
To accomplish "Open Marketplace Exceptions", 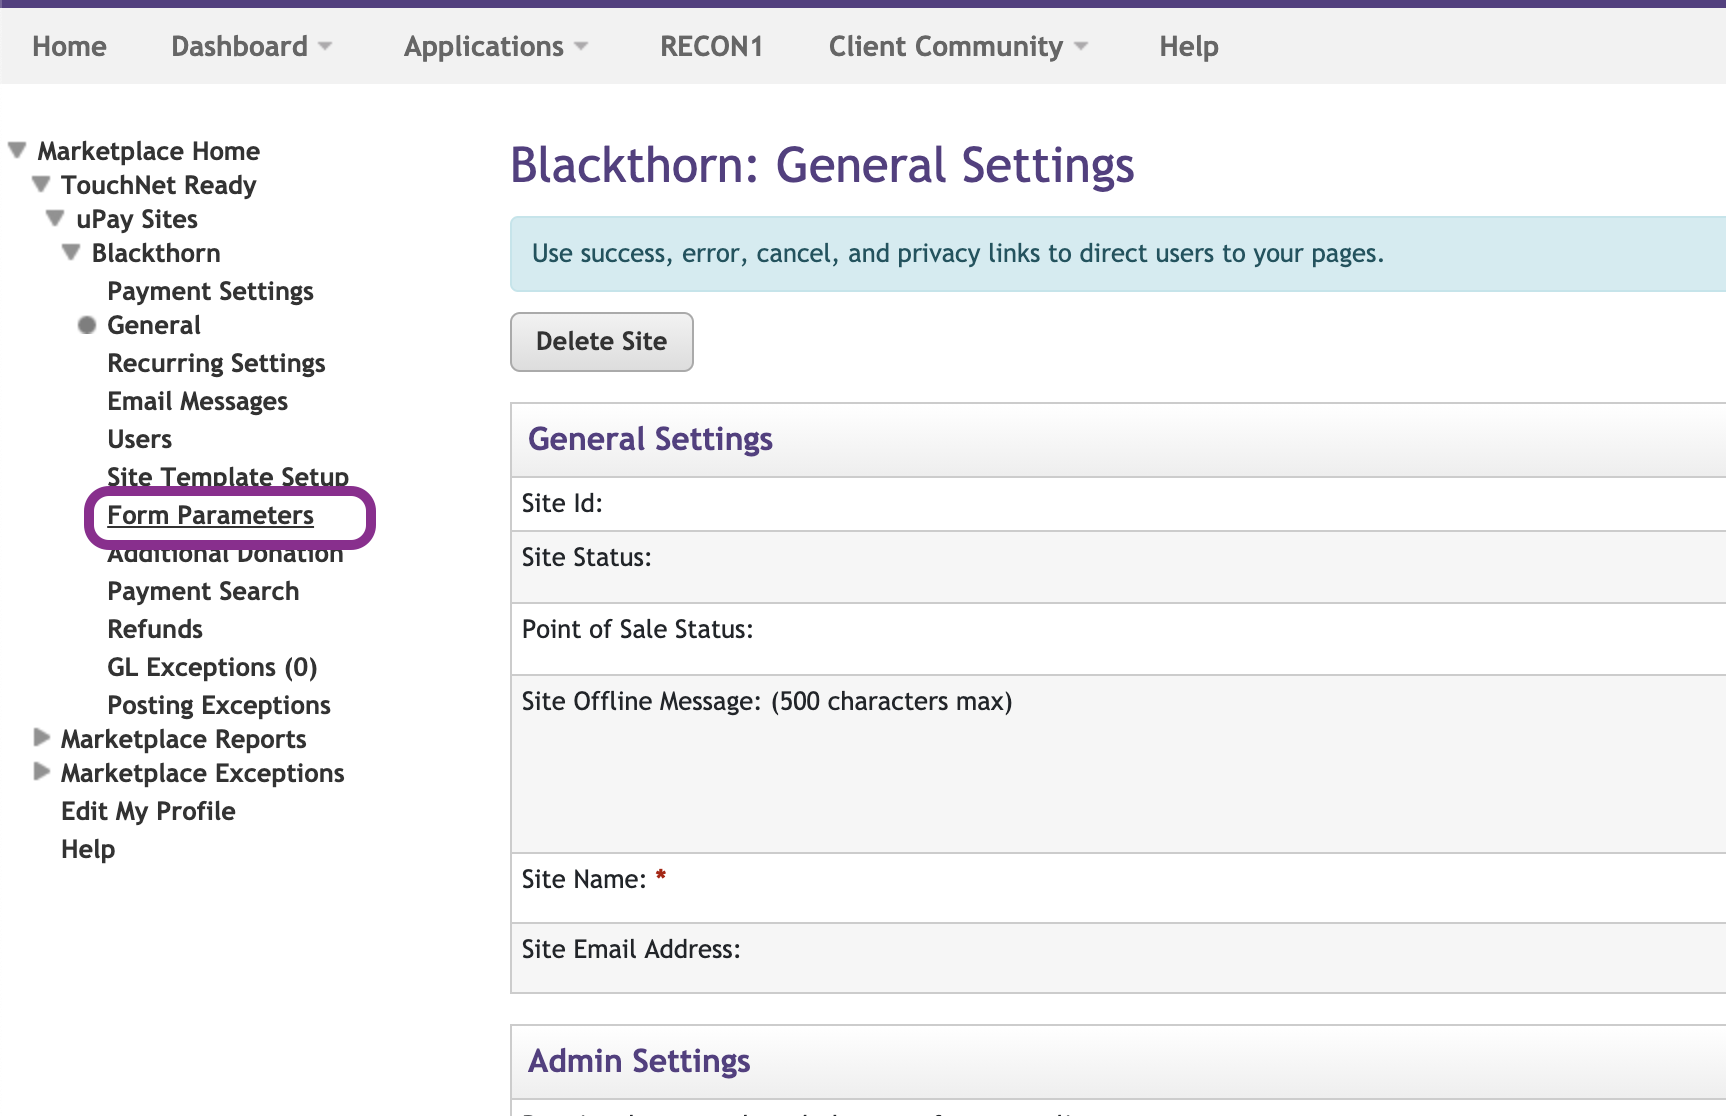I will click(x=203, y=773).
